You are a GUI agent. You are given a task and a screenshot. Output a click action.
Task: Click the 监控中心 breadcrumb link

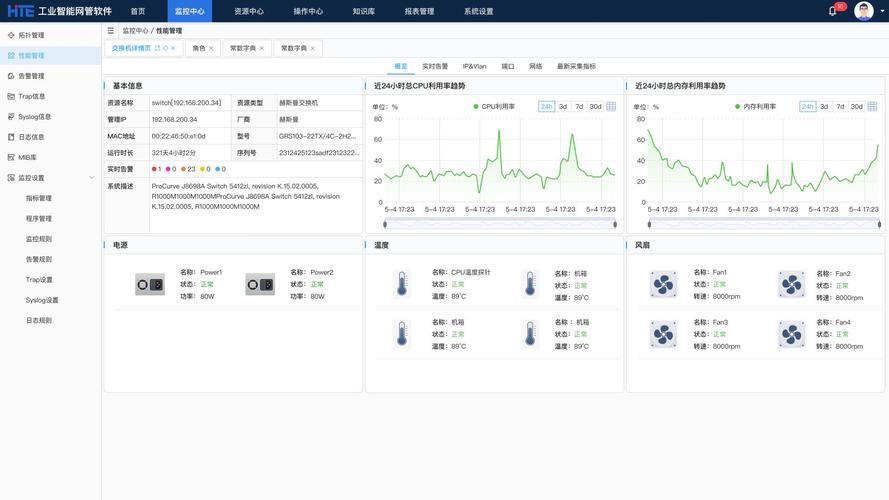136,31
